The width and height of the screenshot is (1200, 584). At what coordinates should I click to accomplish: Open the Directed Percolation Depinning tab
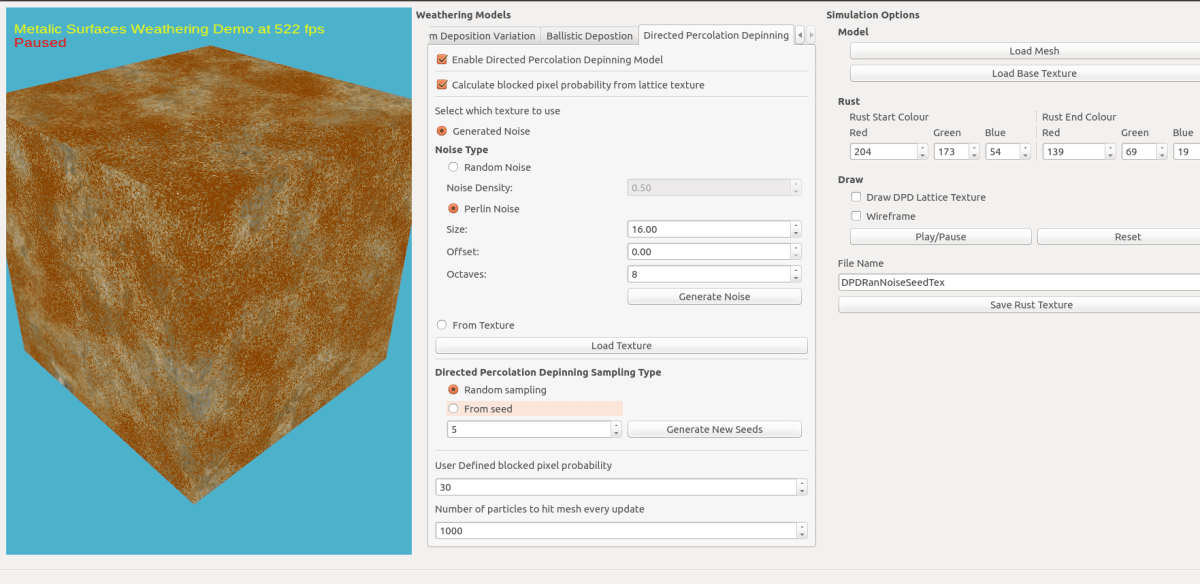click(x=716, y=35)
